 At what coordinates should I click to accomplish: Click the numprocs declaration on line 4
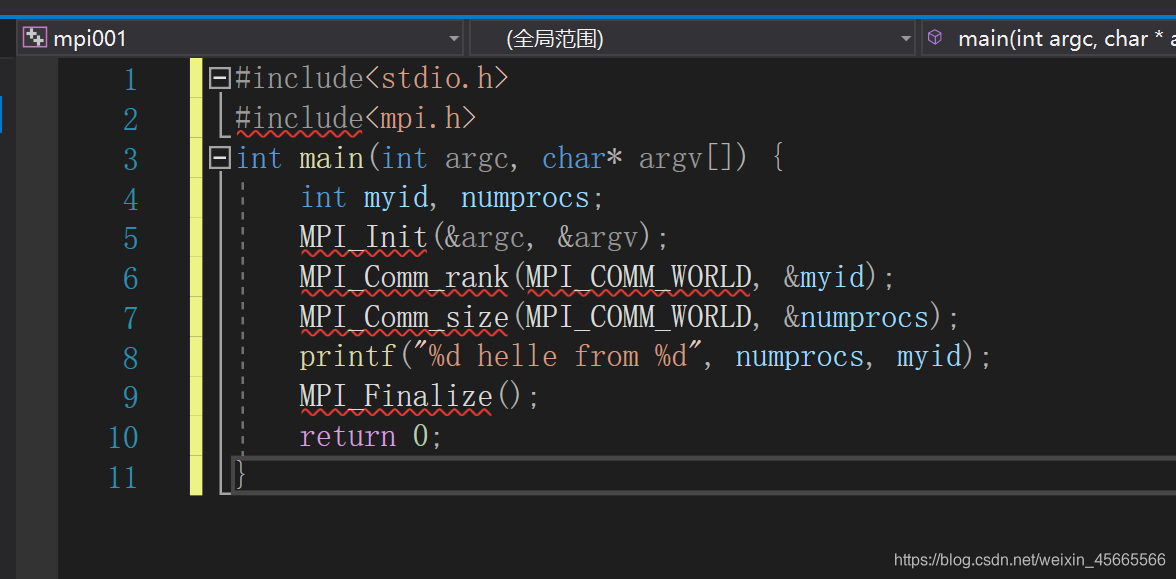(x=525, y=198)
